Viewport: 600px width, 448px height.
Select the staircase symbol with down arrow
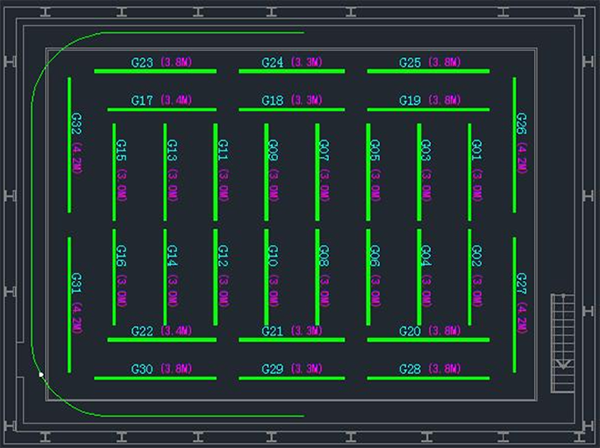click(563, 343)
